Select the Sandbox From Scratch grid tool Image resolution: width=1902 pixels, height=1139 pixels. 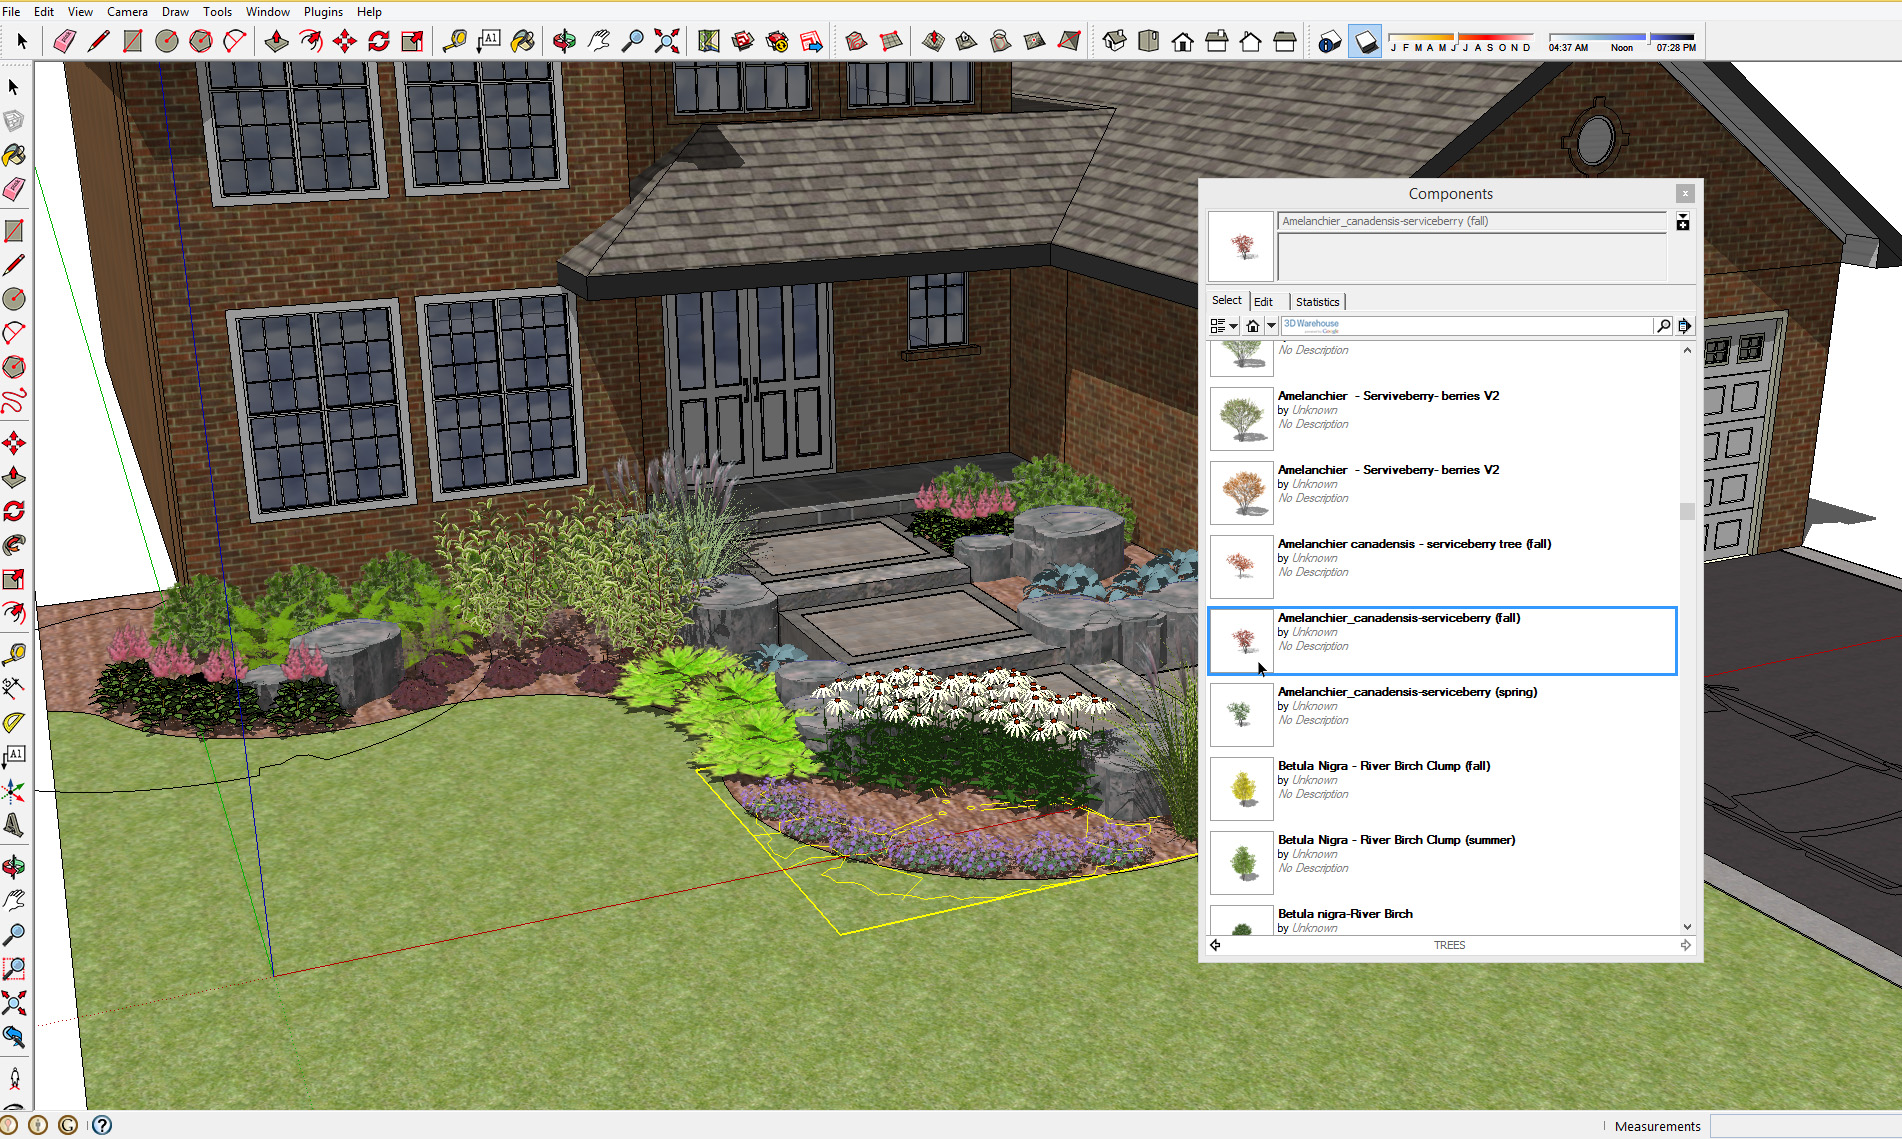[x=890, y=41]
